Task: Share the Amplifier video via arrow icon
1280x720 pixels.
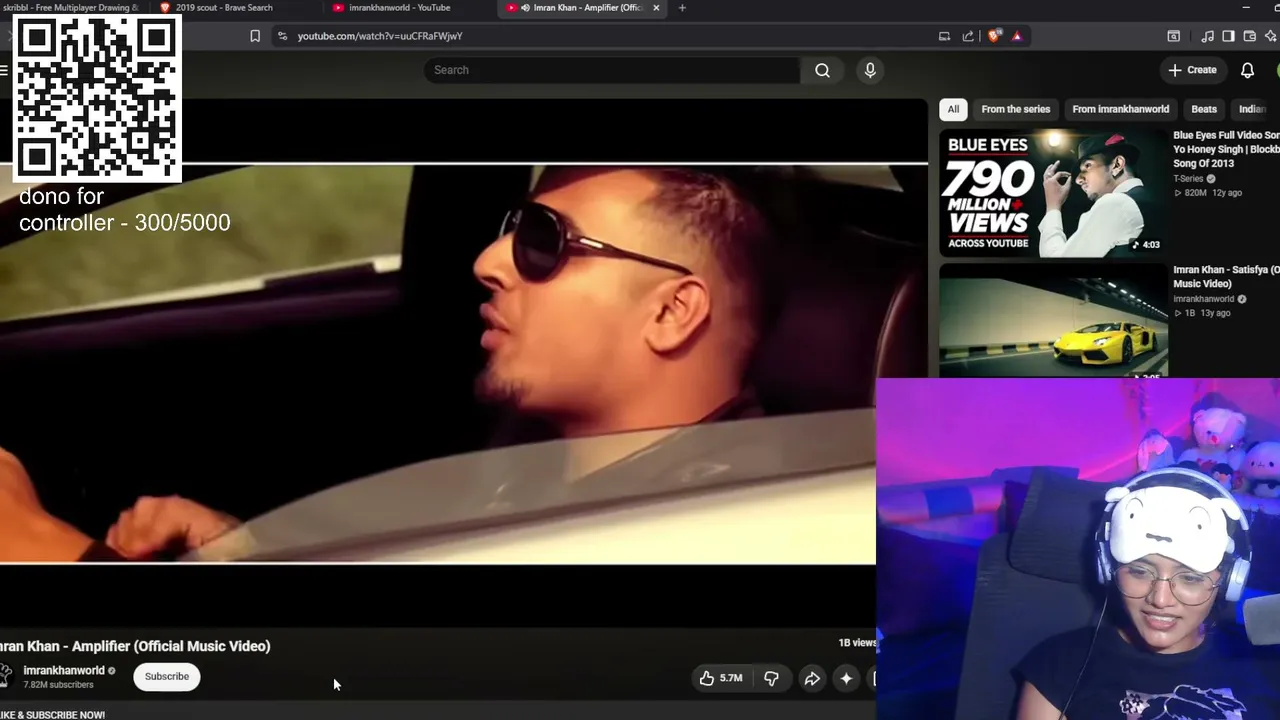Action: (812, 678)
